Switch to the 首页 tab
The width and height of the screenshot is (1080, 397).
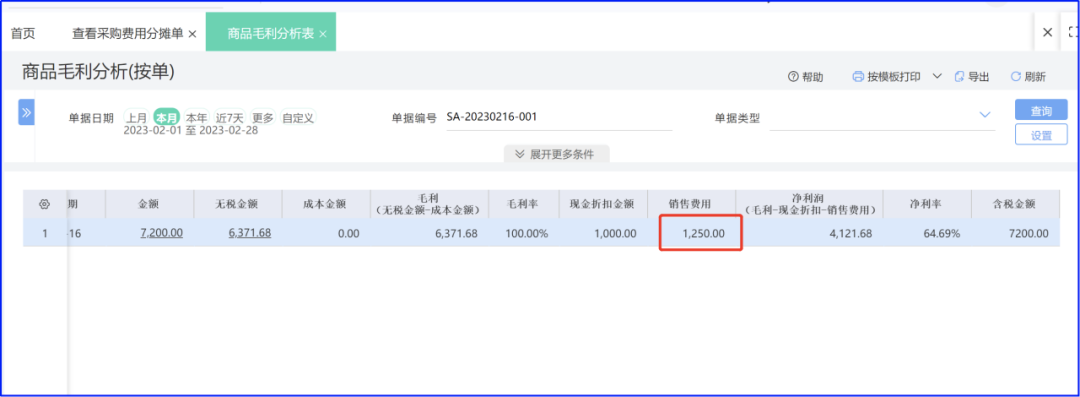click(x=23, y=34)
